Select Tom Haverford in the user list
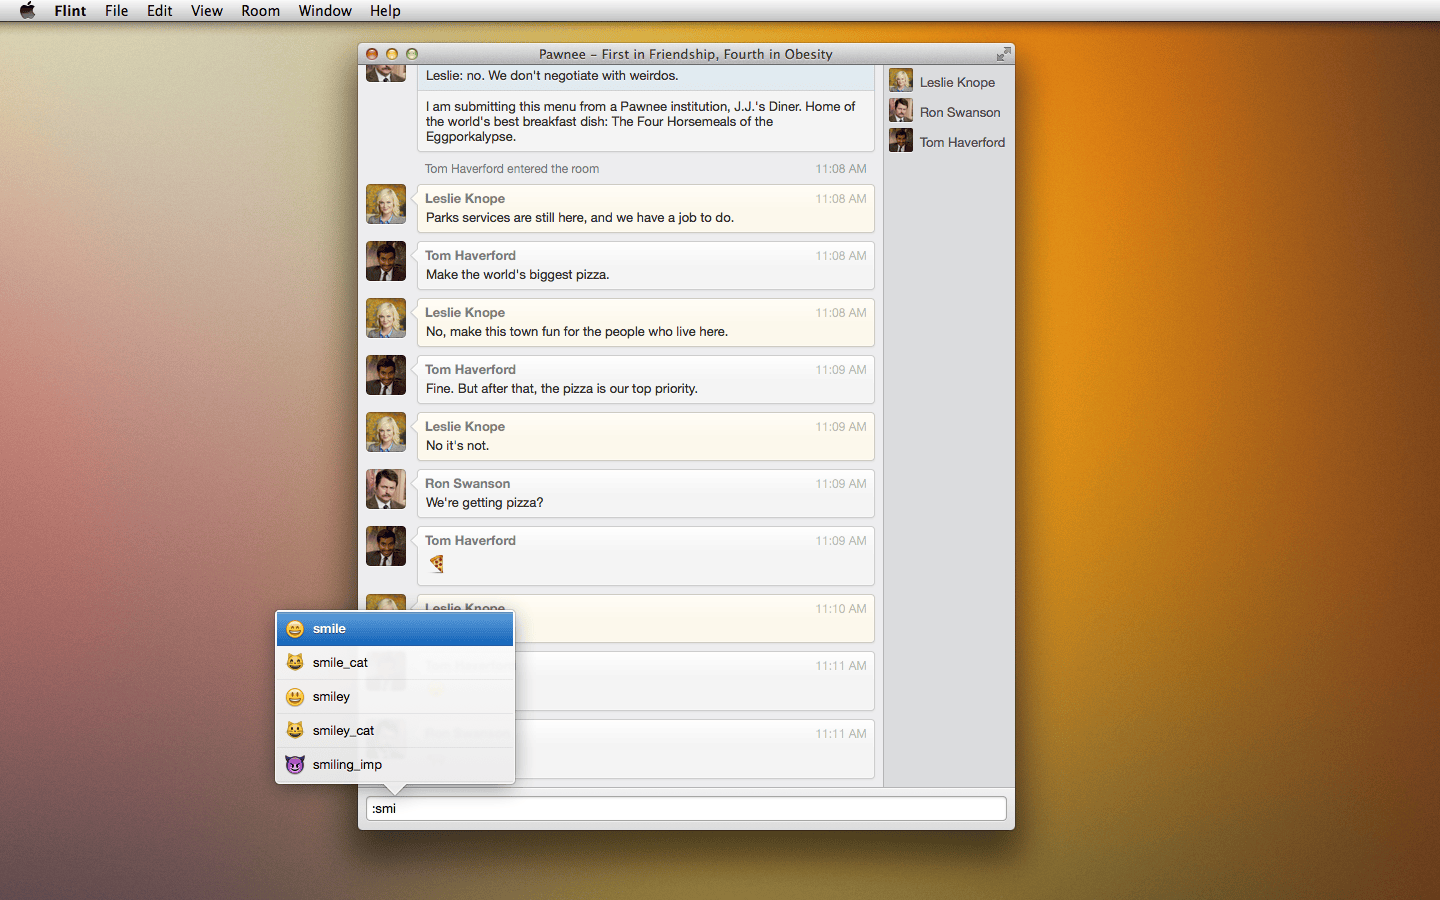The height and width of the screenshot is (900, 1440). pyautogui.click(x=961, y=142)
